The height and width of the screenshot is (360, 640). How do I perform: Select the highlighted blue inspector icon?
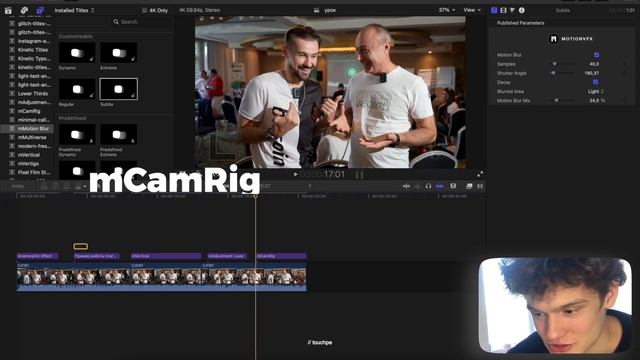pyautogui.click(x=494, y=10)
